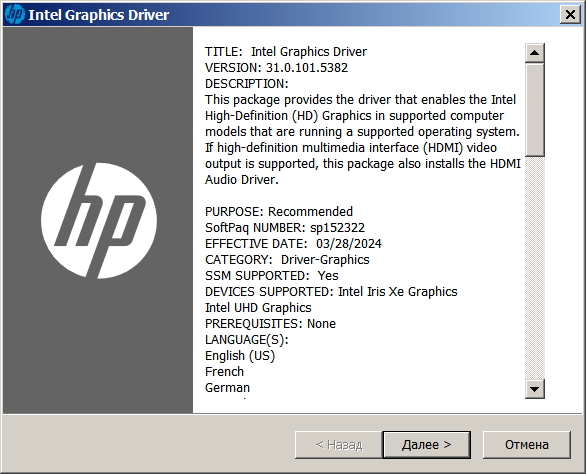Screen dimensions: 586x474
Task: Click the Intel UHD Graphics line
Action: [258, 308]
